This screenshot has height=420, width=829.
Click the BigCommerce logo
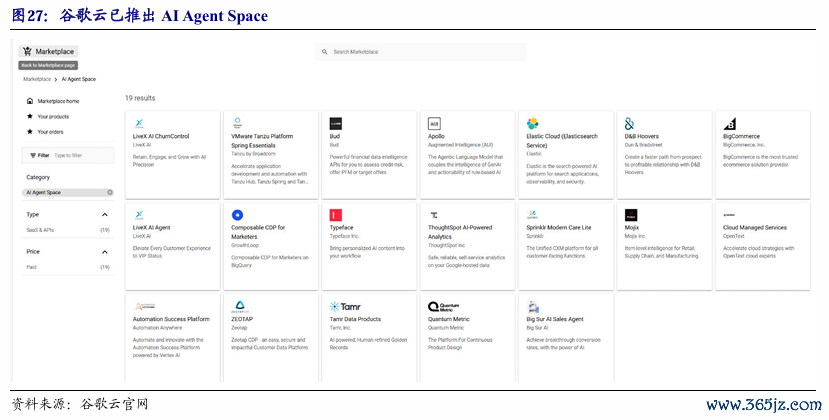pyautogui.click(x=730, y=124)
